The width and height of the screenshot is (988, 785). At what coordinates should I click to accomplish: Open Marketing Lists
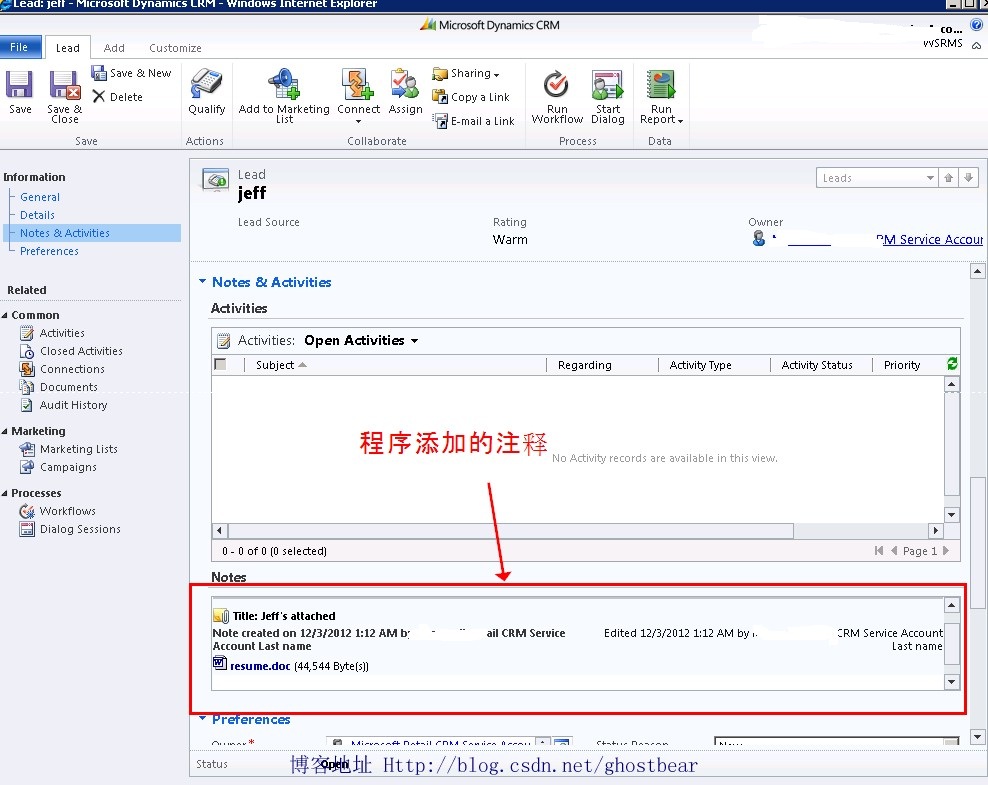(69, 449)
